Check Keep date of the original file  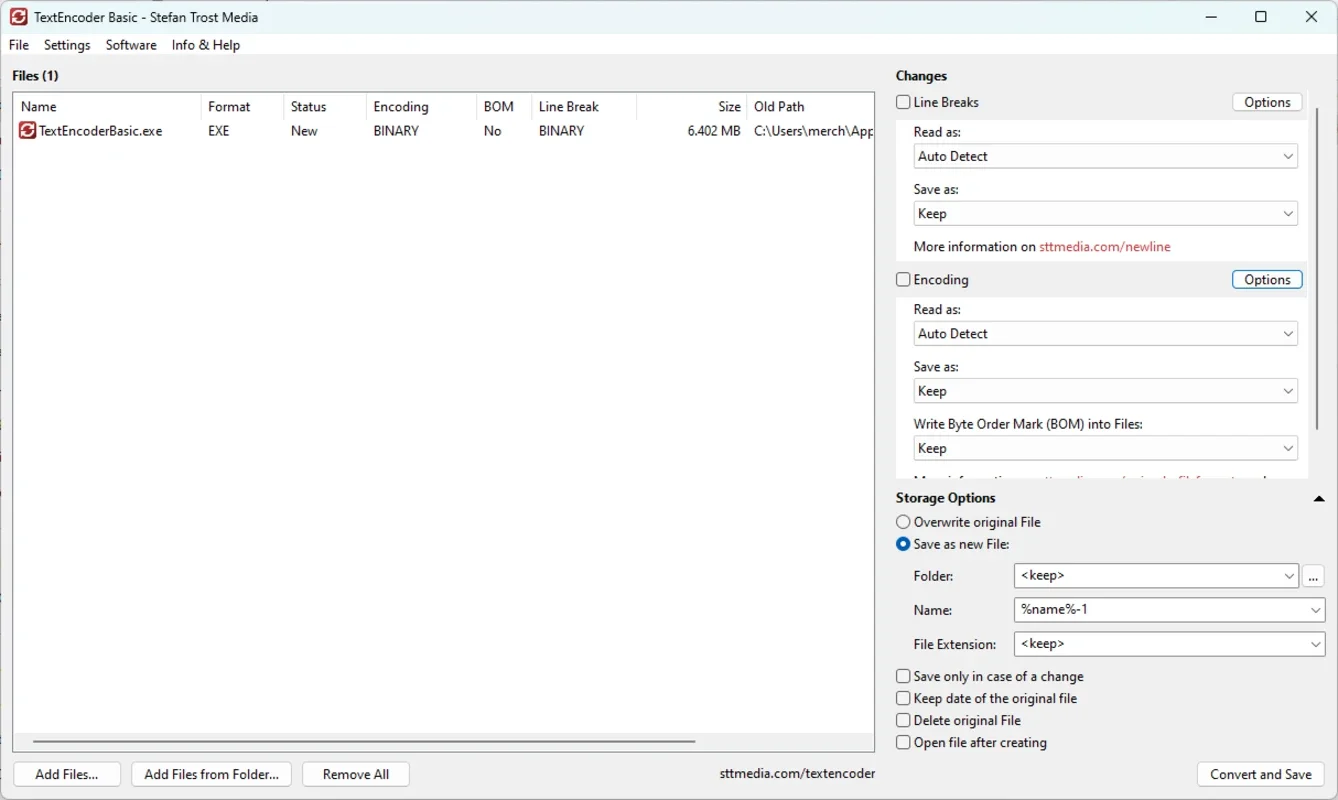tap(904, 699)
